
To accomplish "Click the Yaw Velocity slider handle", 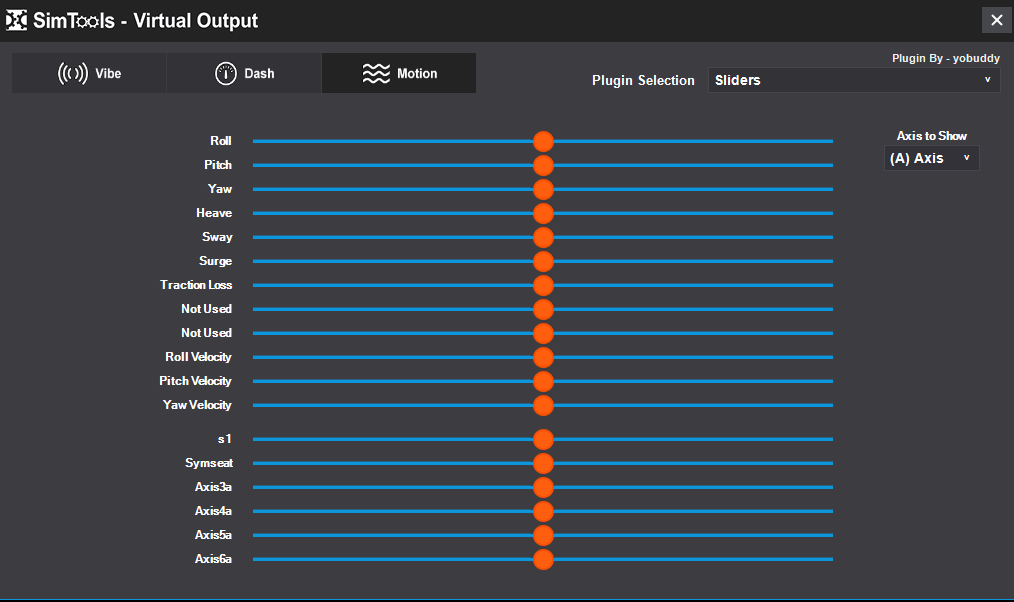I will pos(543,405).
